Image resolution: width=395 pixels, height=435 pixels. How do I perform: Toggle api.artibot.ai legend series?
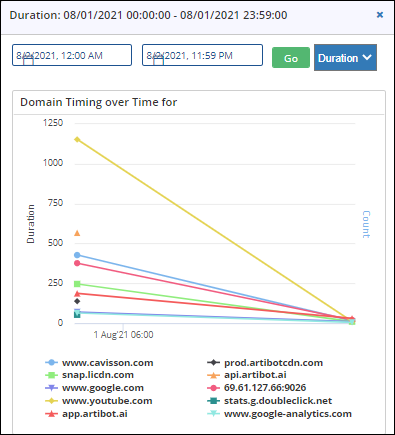(x=247, y=375)
